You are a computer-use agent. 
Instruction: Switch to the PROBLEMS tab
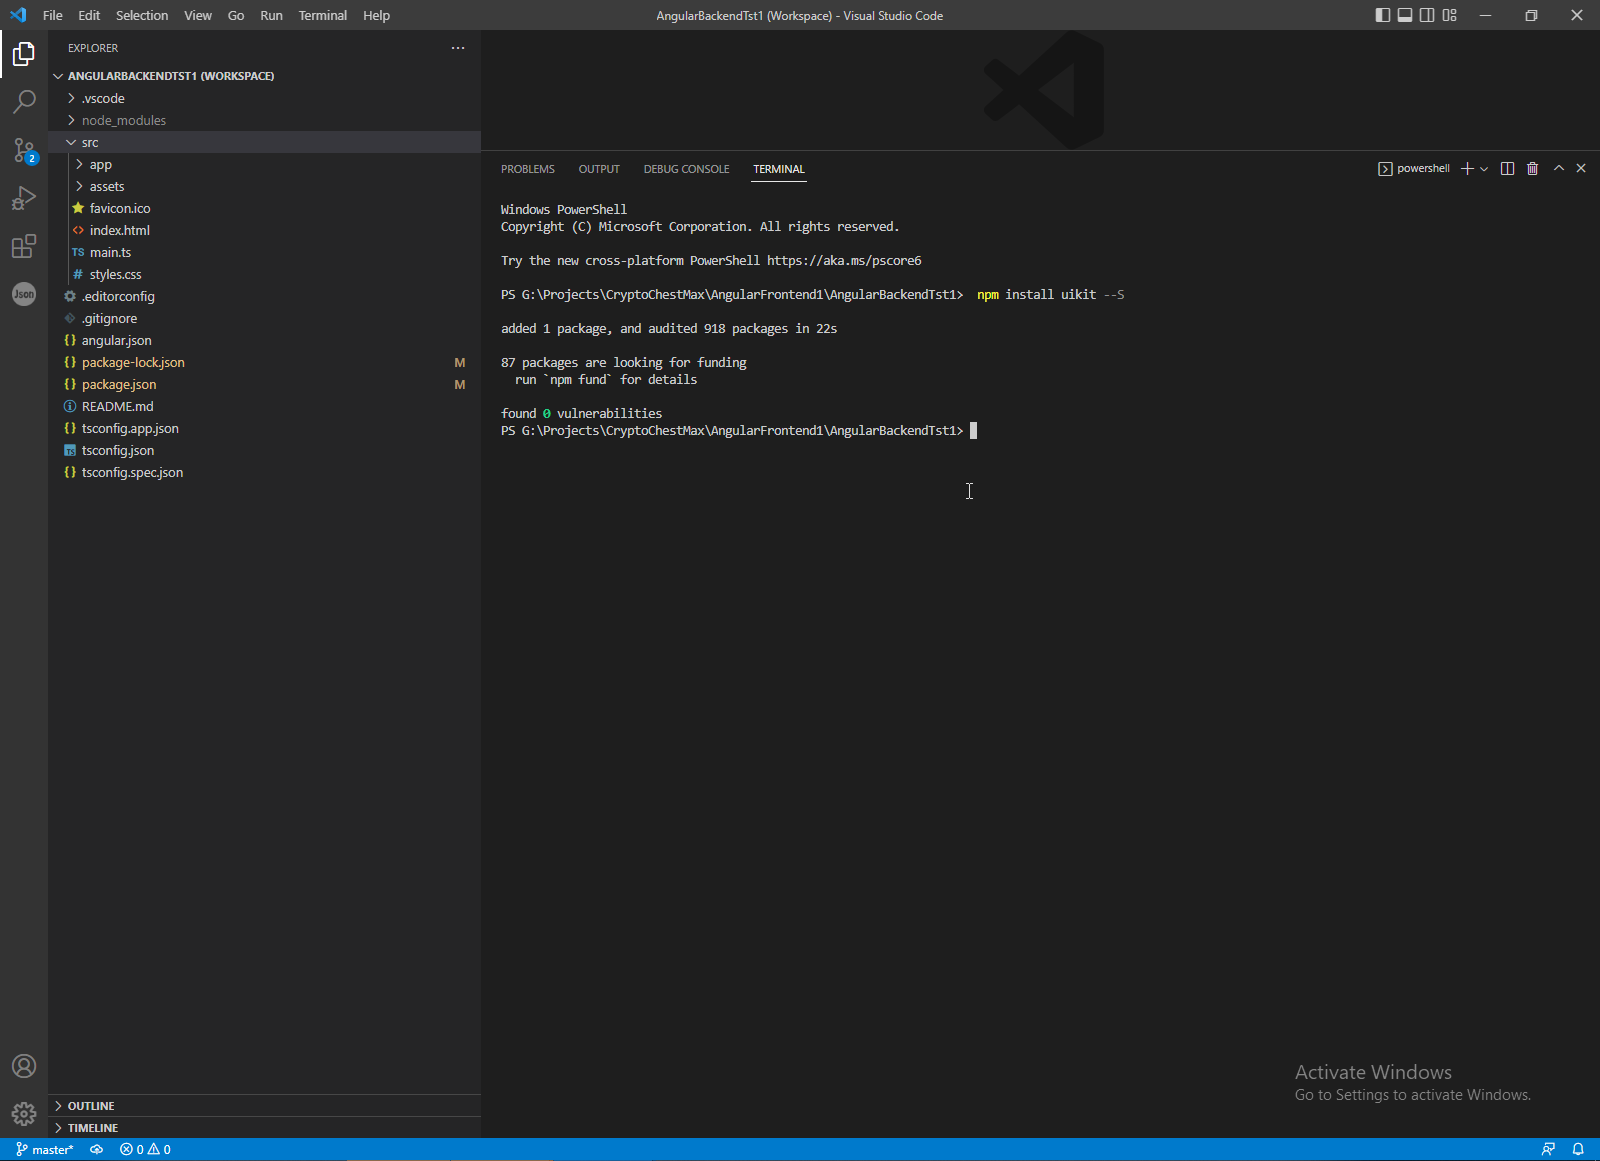528,169
